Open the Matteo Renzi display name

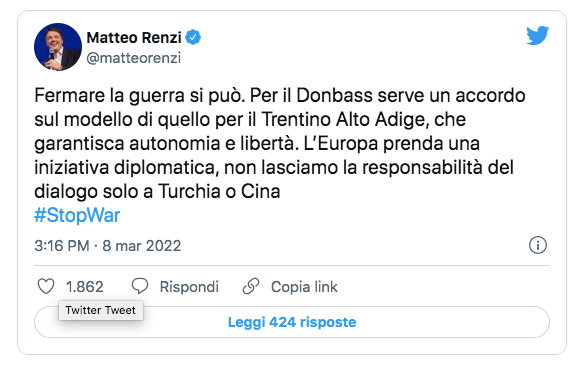(134, 38)
